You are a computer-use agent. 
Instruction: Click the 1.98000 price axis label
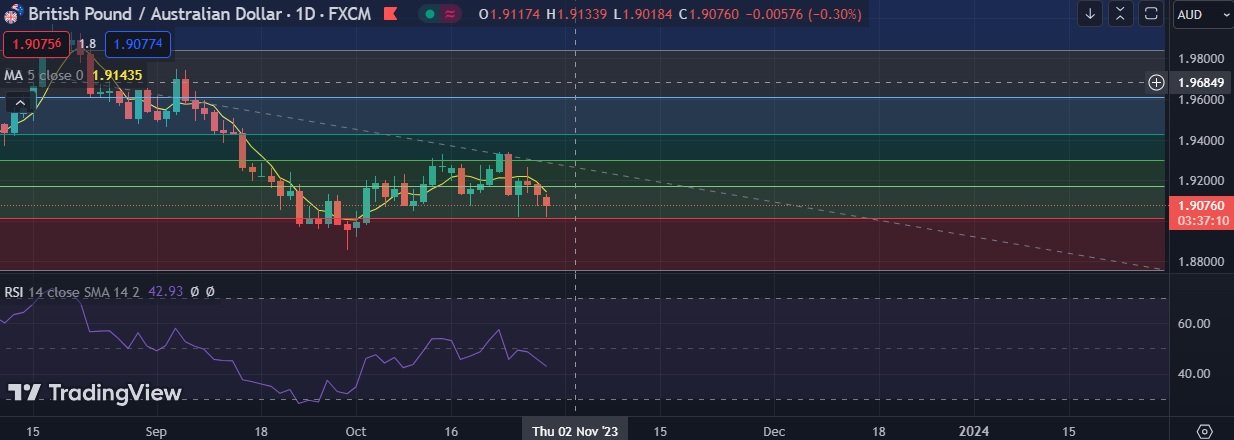(x=1201, y=59)
